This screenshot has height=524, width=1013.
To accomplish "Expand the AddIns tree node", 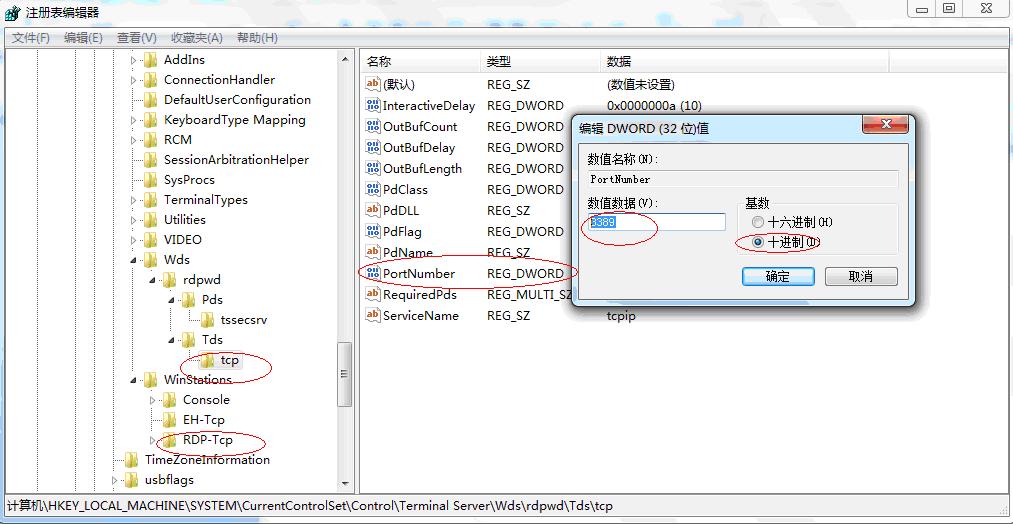I will point(134,60).
